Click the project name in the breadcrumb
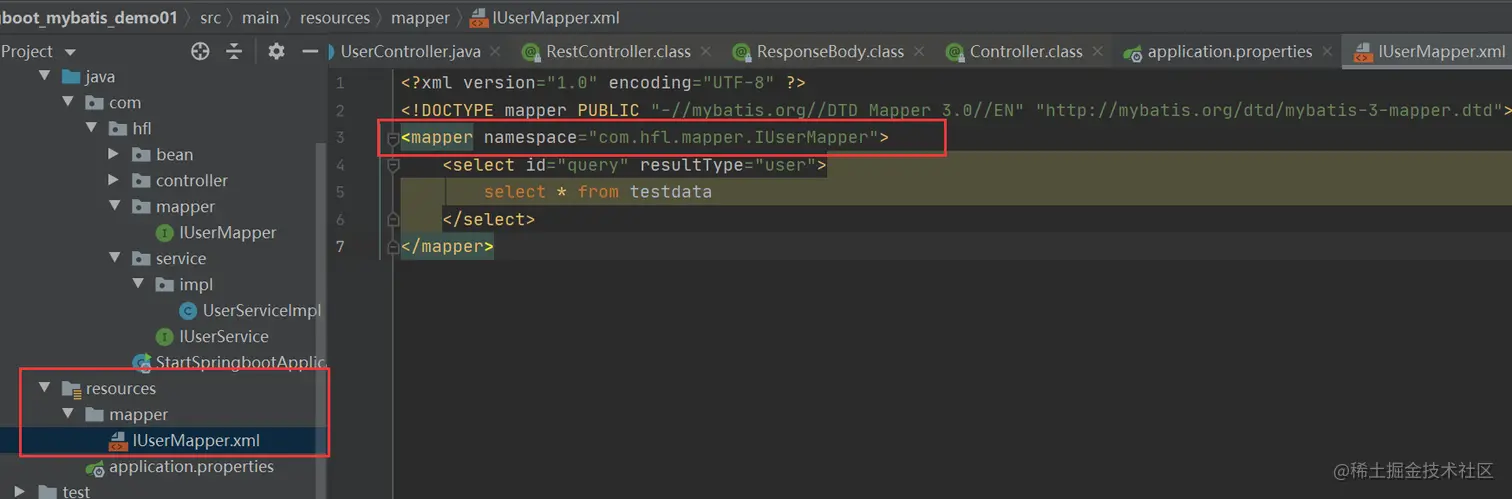Image resolution: width=1512 pixels, height=499 pixels. [89, 17]
